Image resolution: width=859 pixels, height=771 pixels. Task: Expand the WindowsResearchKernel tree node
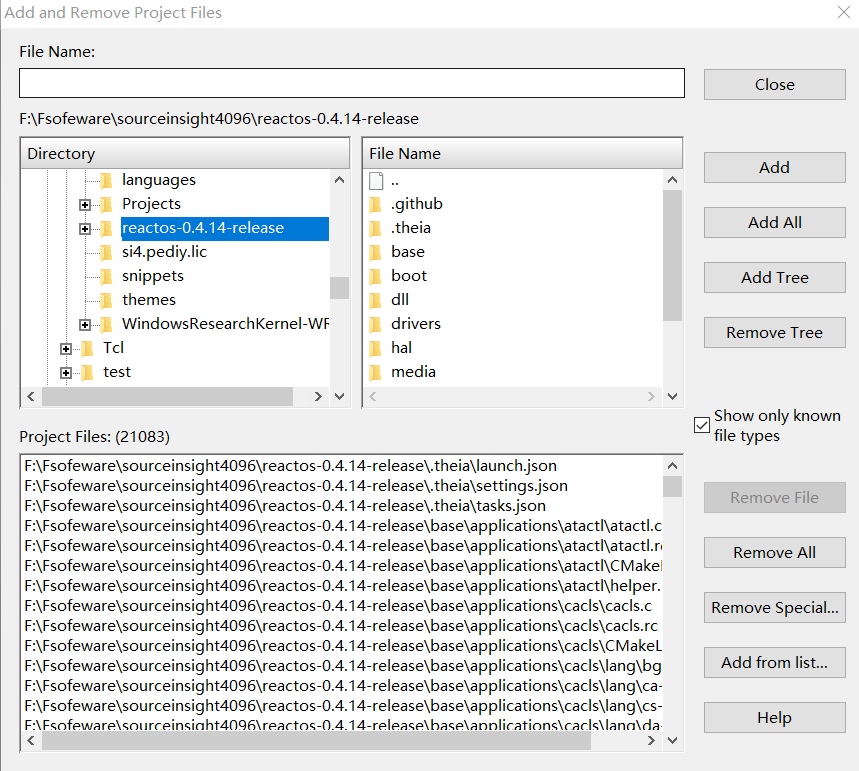(x=85, y=325)
